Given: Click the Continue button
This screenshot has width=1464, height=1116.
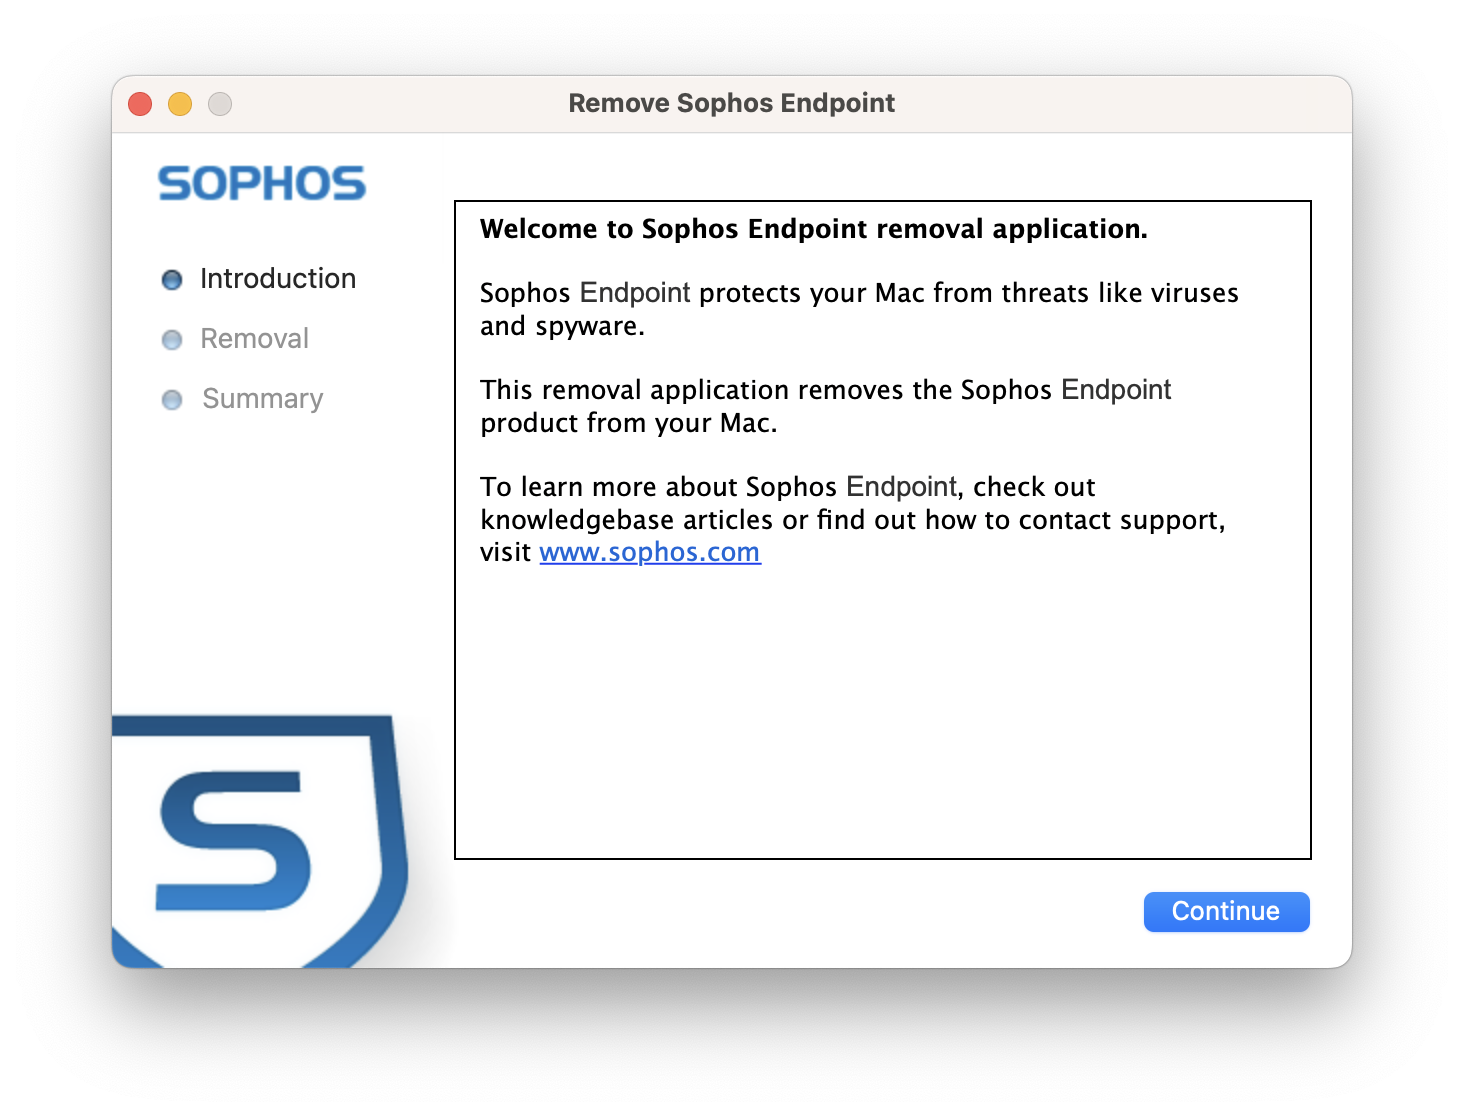Looking at the screenshot, I should (x=1226, y=911).
